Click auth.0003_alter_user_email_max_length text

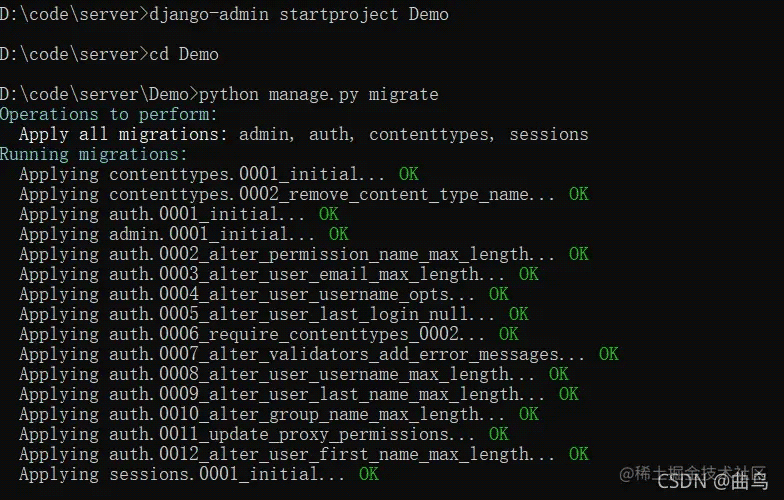tap(294, 274)
